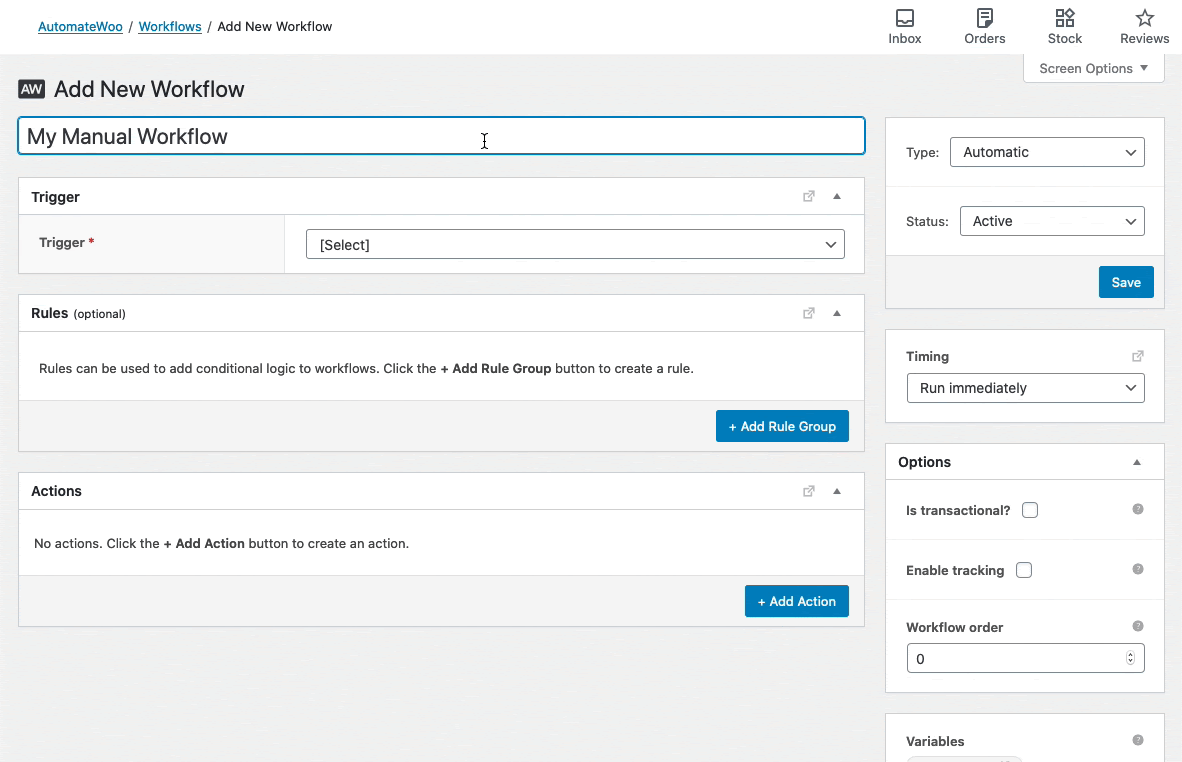The image size is (1182, 762).
Task: Collapse the Trigger panel
Action: click(837, 196)
